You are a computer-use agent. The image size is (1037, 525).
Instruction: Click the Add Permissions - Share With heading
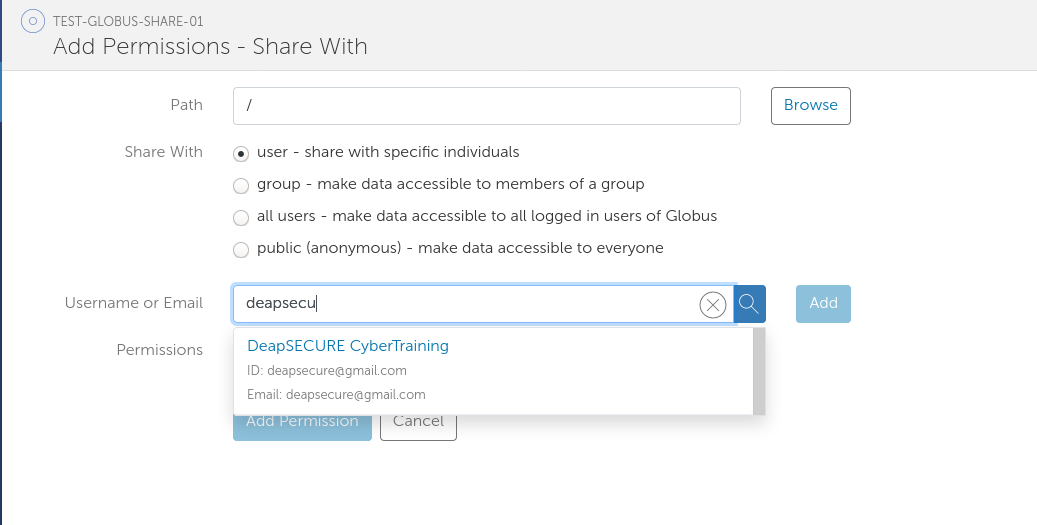[210, 47]
